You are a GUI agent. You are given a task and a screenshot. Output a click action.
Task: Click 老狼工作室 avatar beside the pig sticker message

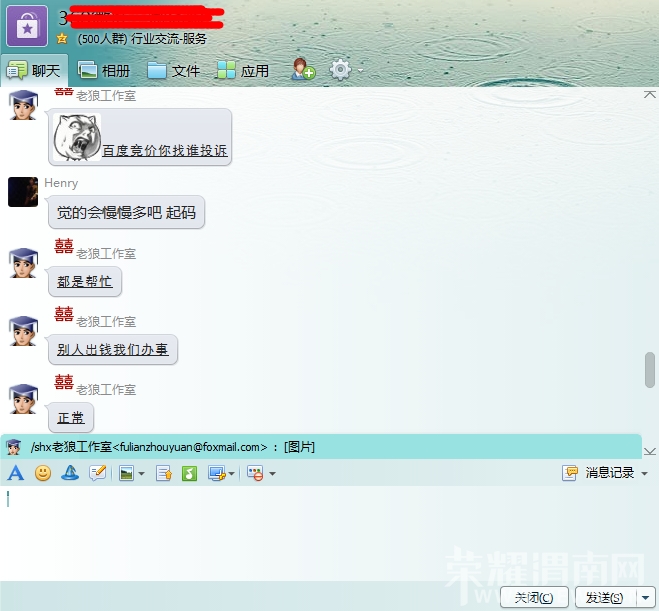(24, 105)
